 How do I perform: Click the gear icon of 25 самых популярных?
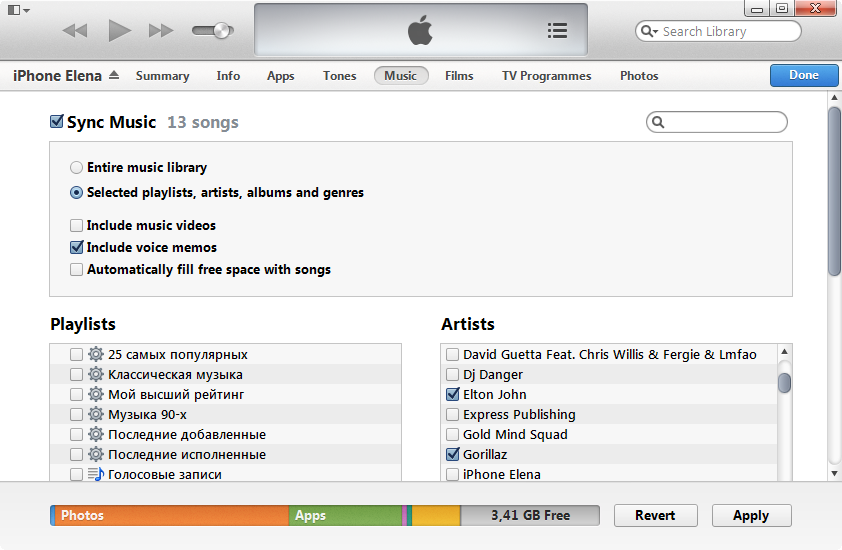pyautogui.click(x=96, y=354)
